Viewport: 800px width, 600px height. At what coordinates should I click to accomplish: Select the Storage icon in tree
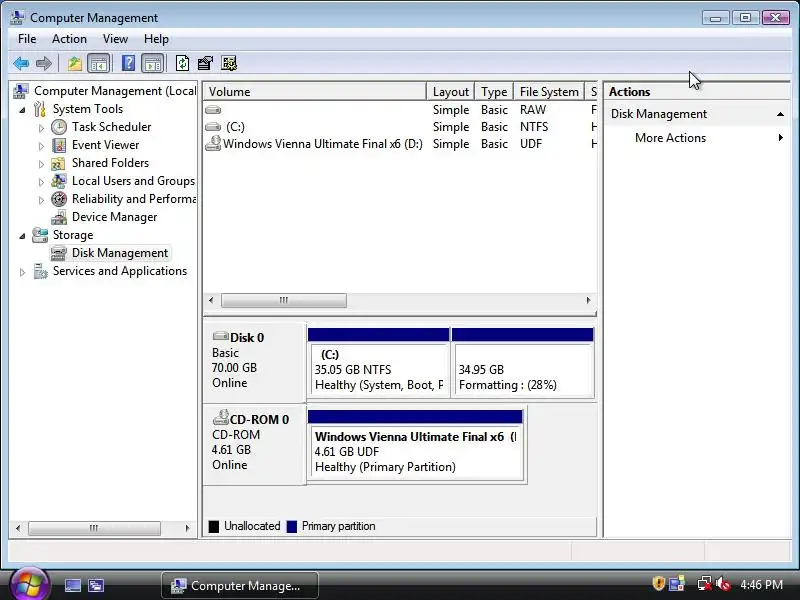[x=40, y=235]
